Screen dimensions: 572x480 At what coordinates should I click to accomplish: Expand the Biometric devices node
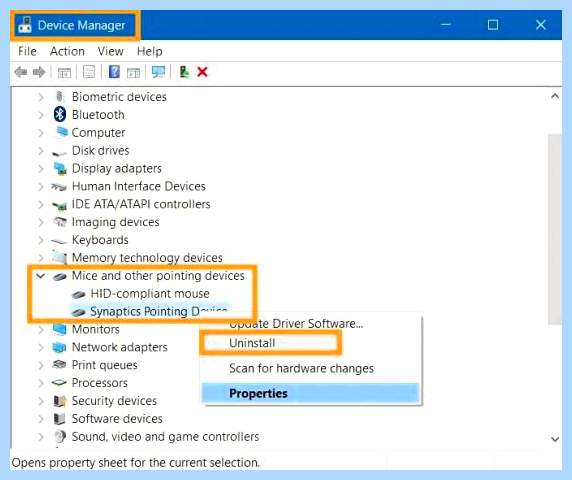point(41,97)
